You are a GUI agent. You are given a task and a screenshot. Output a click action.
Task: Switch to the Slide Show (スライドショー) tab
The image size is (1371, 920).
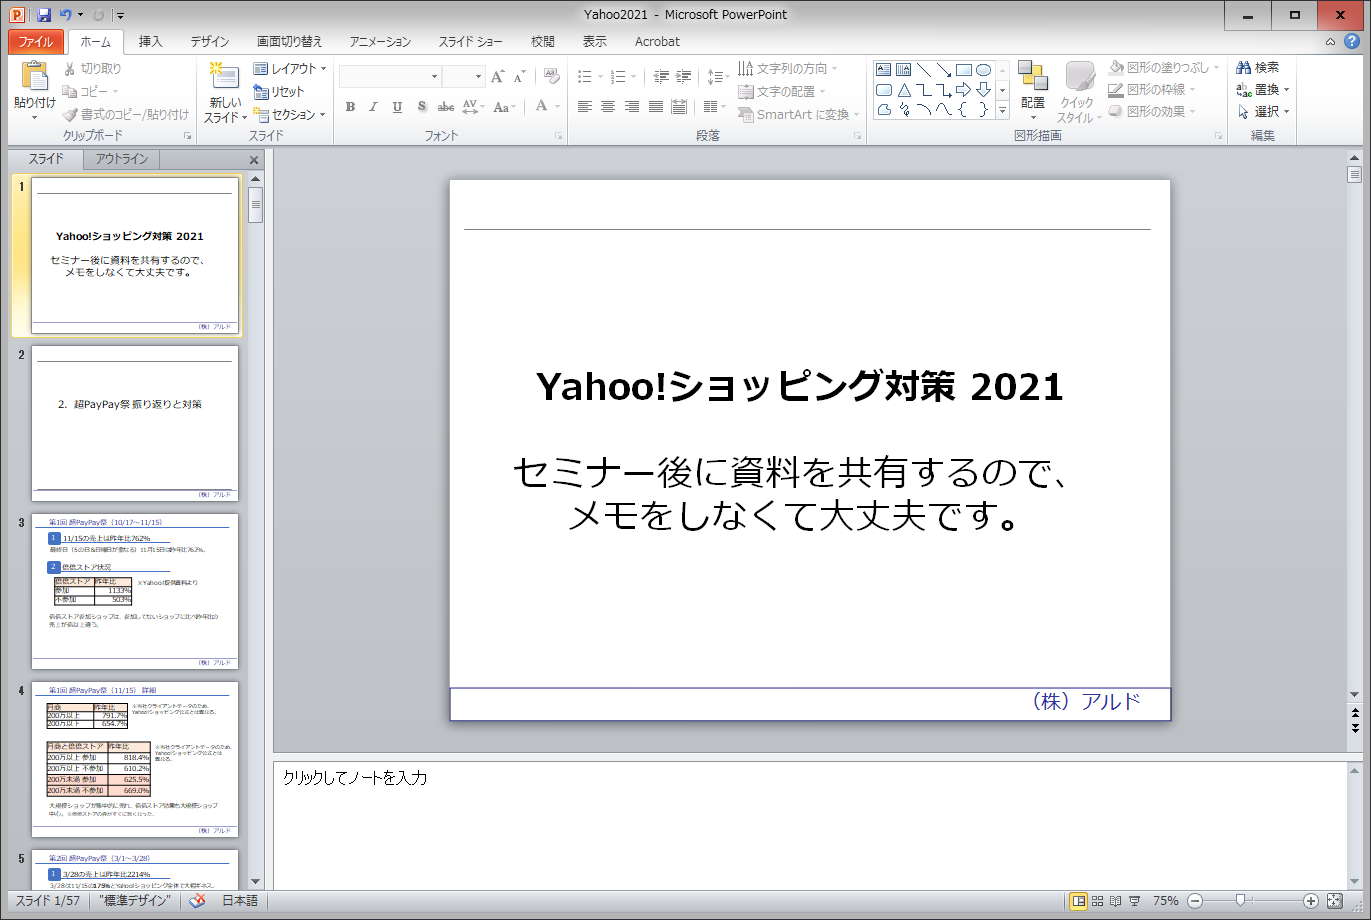tap(470, 42)
